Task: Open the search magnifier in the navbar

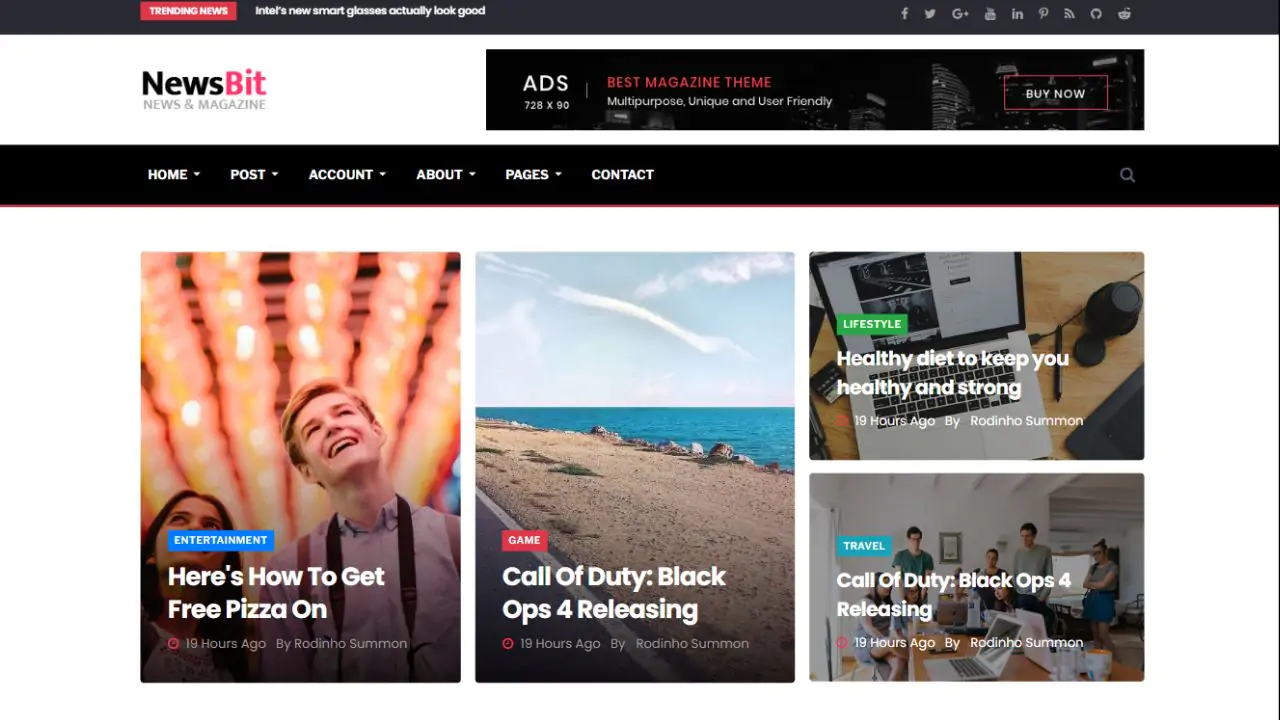Action: pyautogui.click(x=1127, y=174)
